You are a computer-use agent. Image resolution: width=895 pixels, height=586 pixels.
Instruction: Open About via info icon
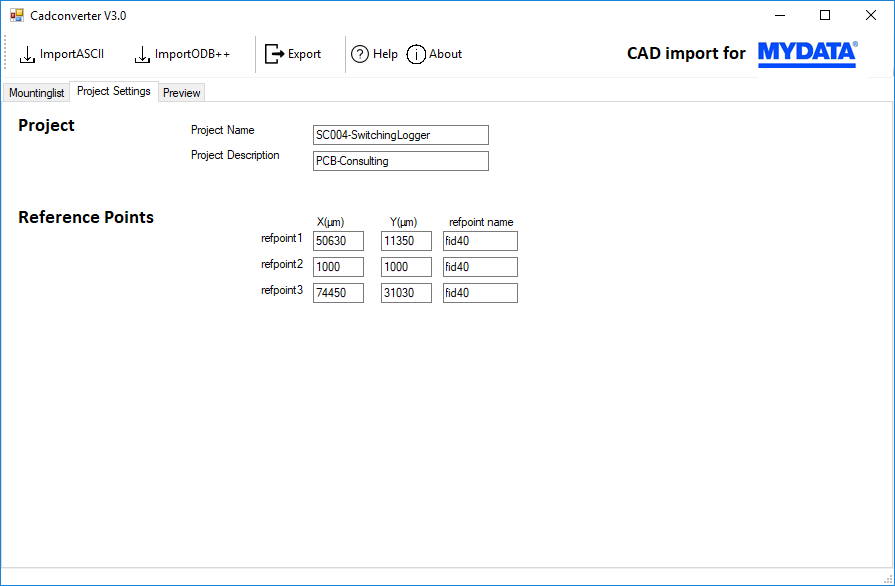tap(416, 54)
